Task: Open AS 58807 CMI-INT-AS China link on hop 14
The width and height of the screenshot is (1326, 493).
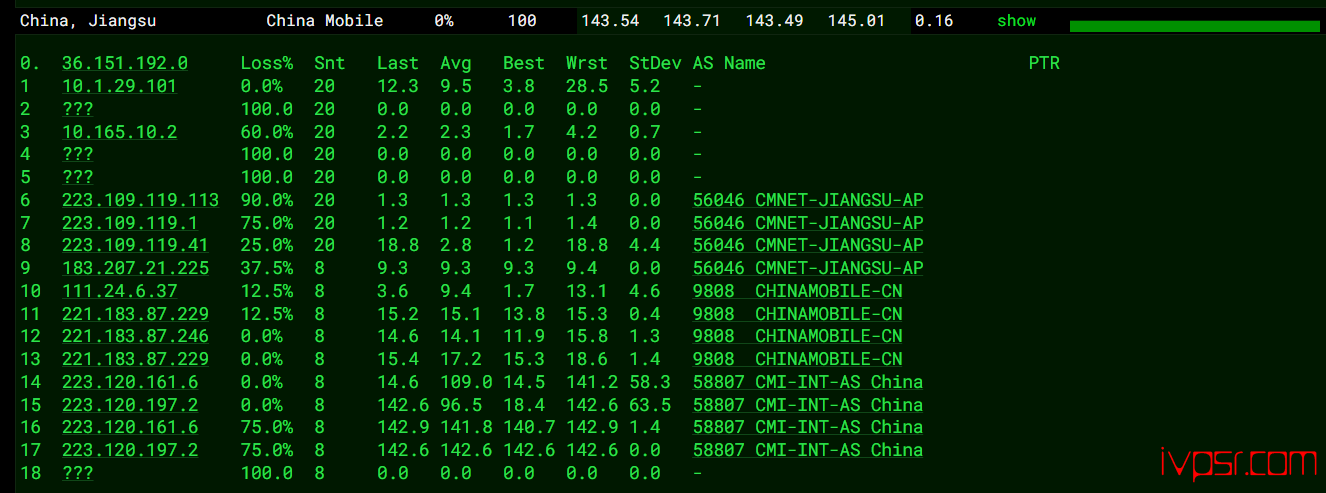Action: pyautogui.click(x=808, y=382)
